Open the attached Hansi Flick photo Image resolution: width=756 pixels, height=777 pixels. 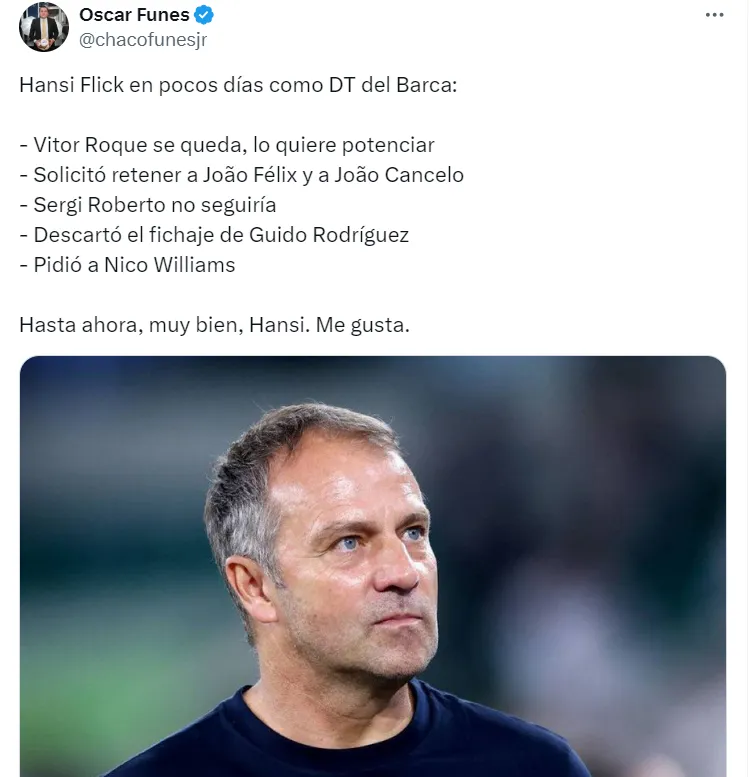point(372,566)
